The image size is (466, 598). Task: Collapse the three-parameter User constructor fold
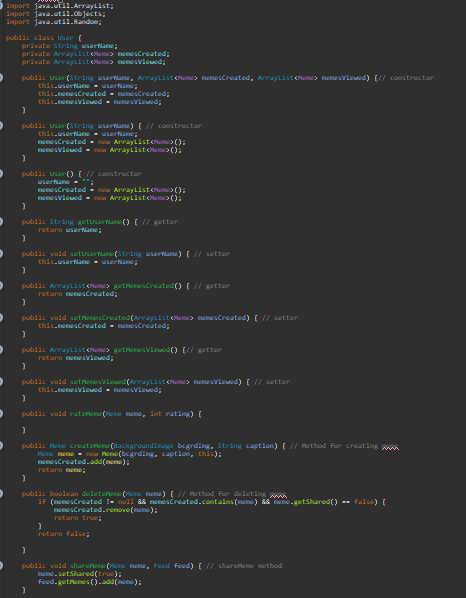click(1, 78)
